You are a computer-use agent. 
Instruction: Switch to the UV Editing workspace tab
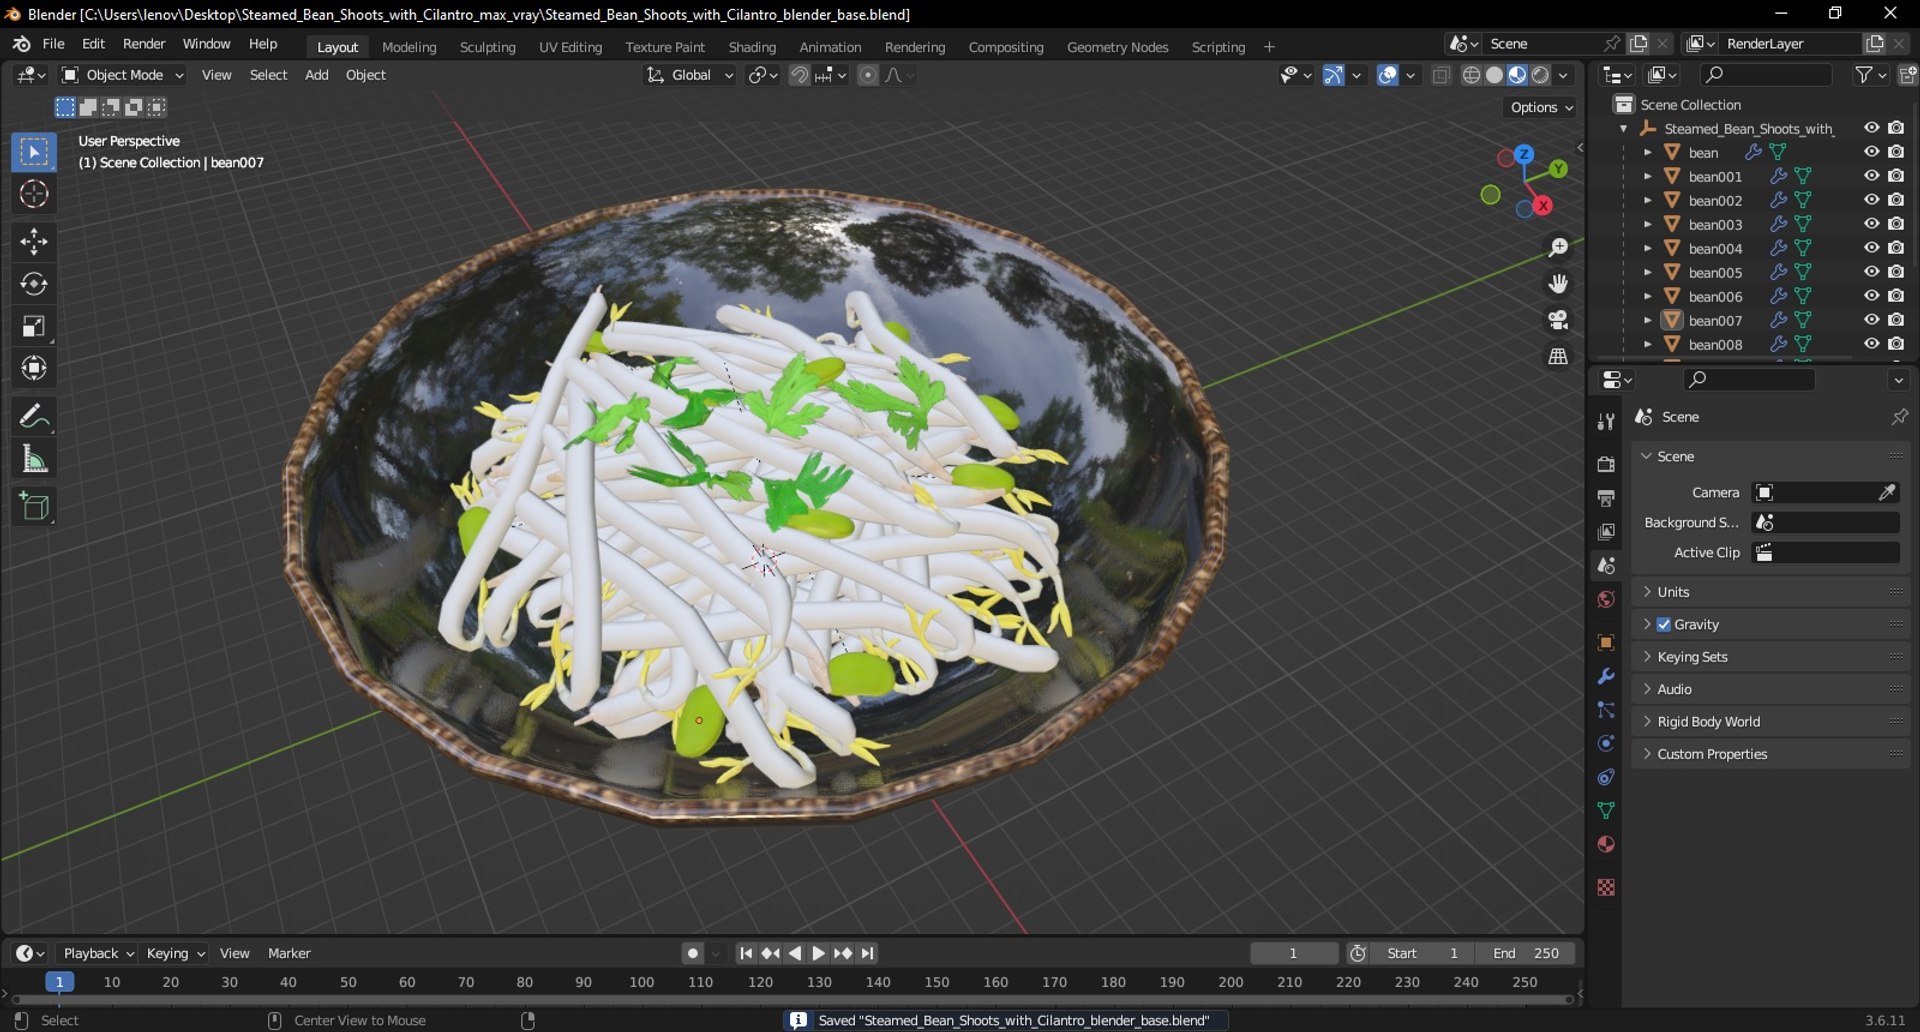[x=570, y=47]
